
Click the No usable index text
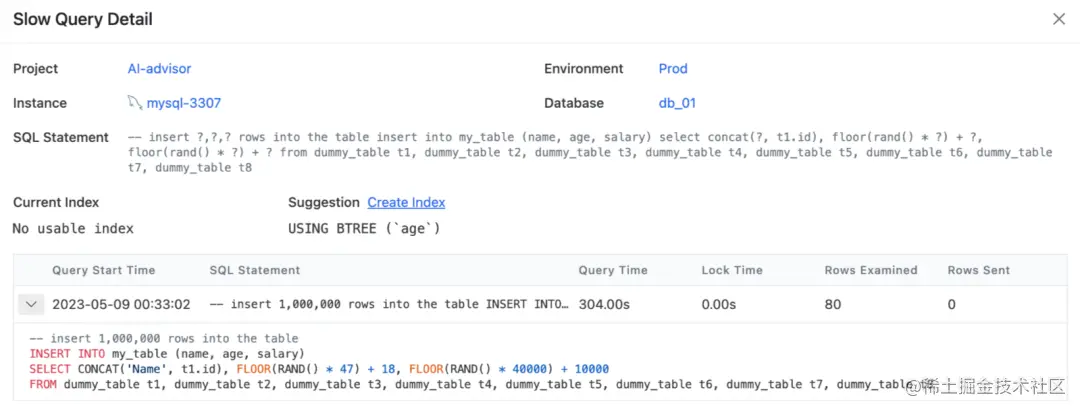73,229
